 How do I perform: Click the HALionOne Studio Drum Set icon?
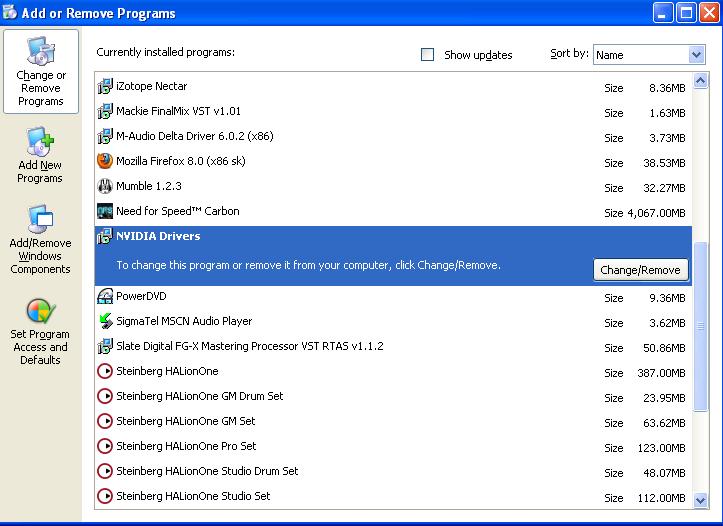pyautogui.click(x=105, y=471)
